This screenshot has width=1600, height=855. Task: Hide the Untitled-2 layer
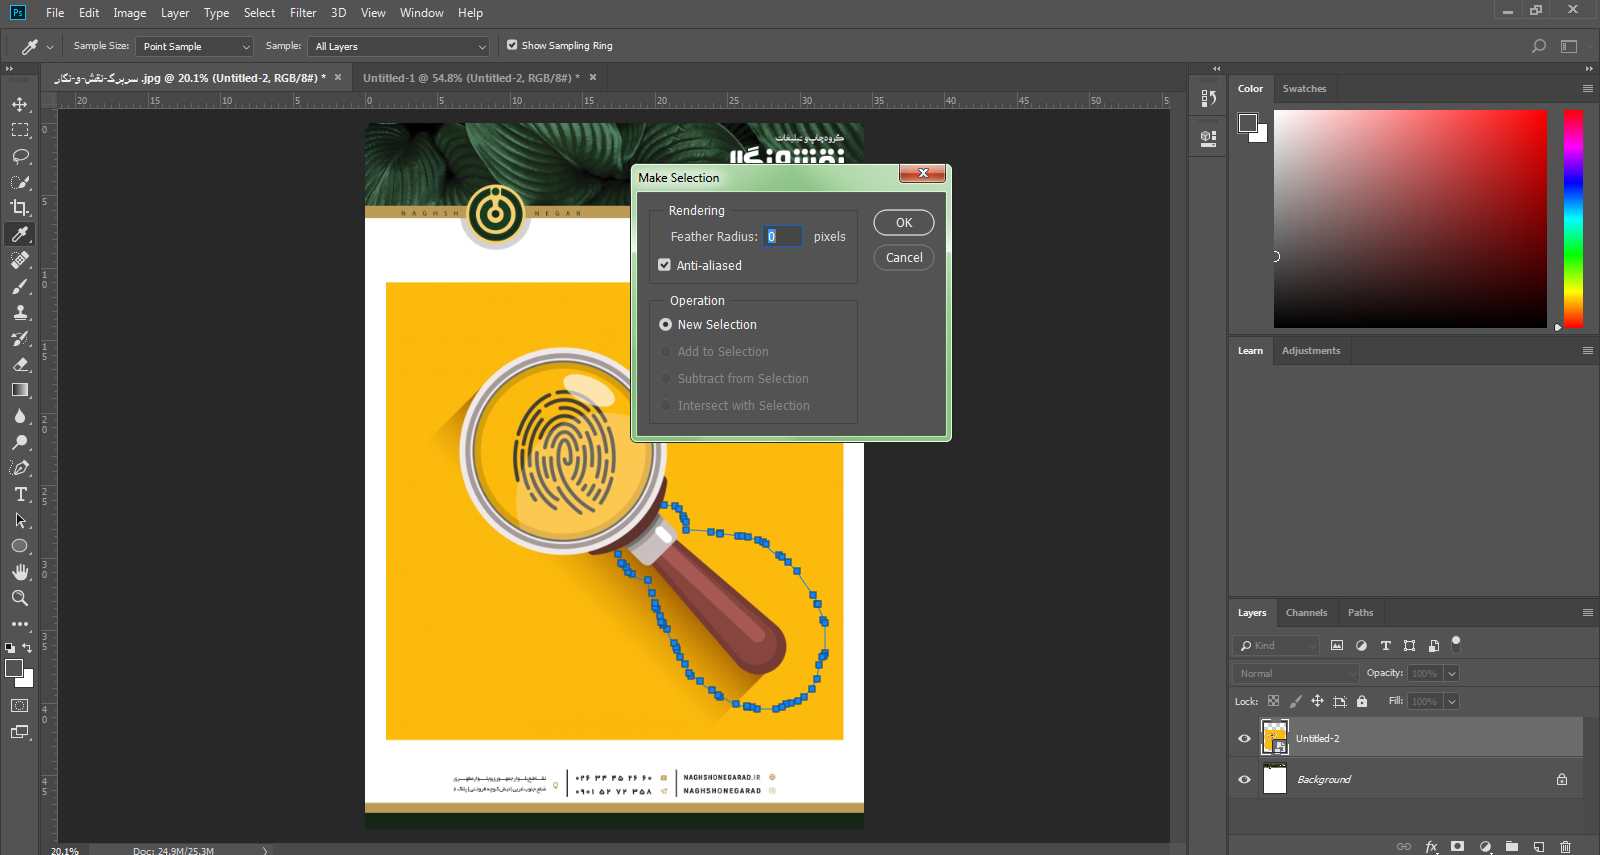1244,739
